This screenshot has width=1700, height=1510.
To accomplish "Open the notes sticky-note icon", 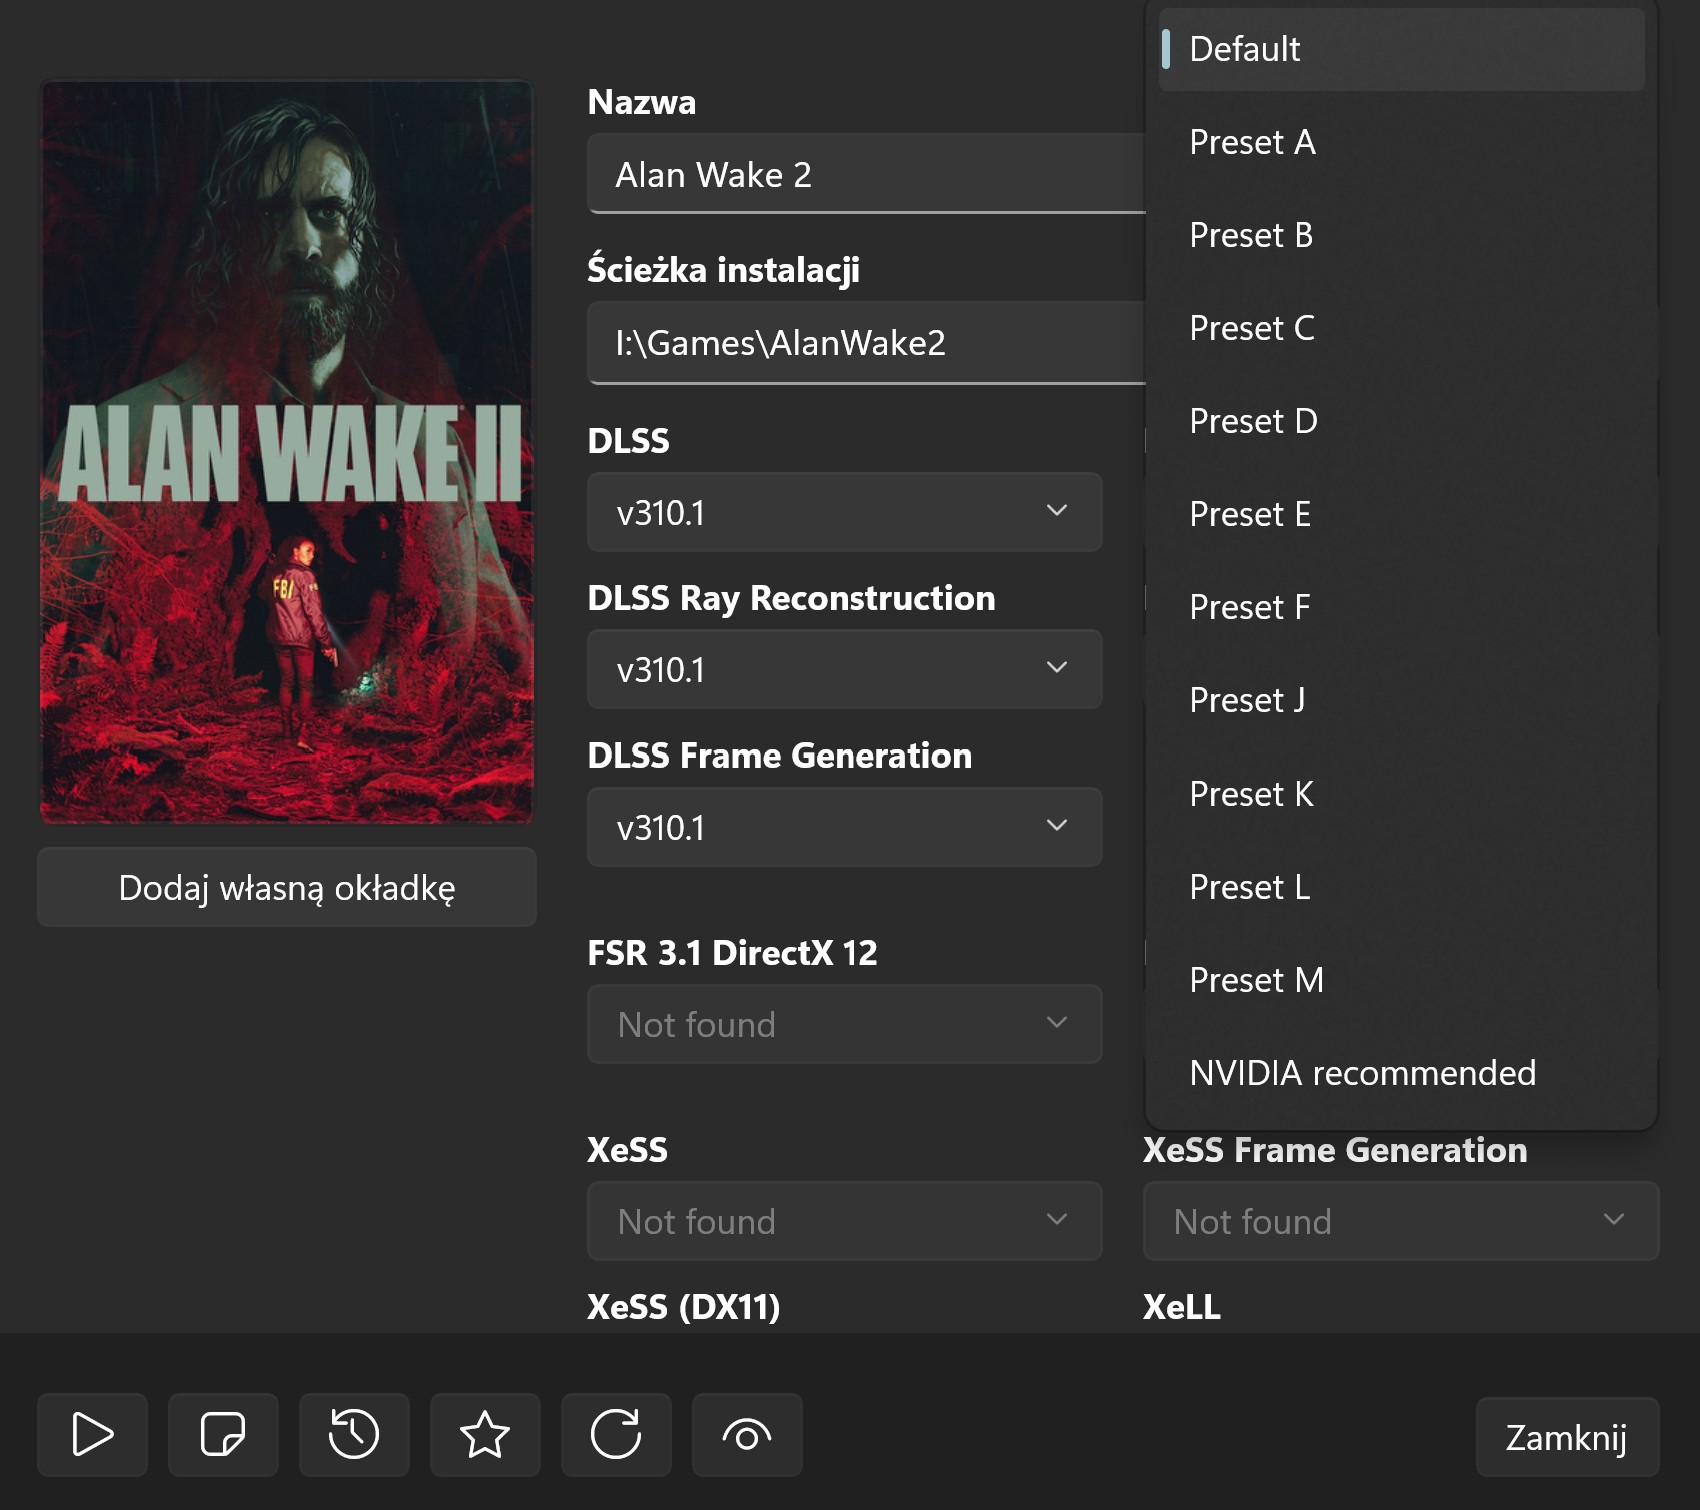I will (223, 1435).
